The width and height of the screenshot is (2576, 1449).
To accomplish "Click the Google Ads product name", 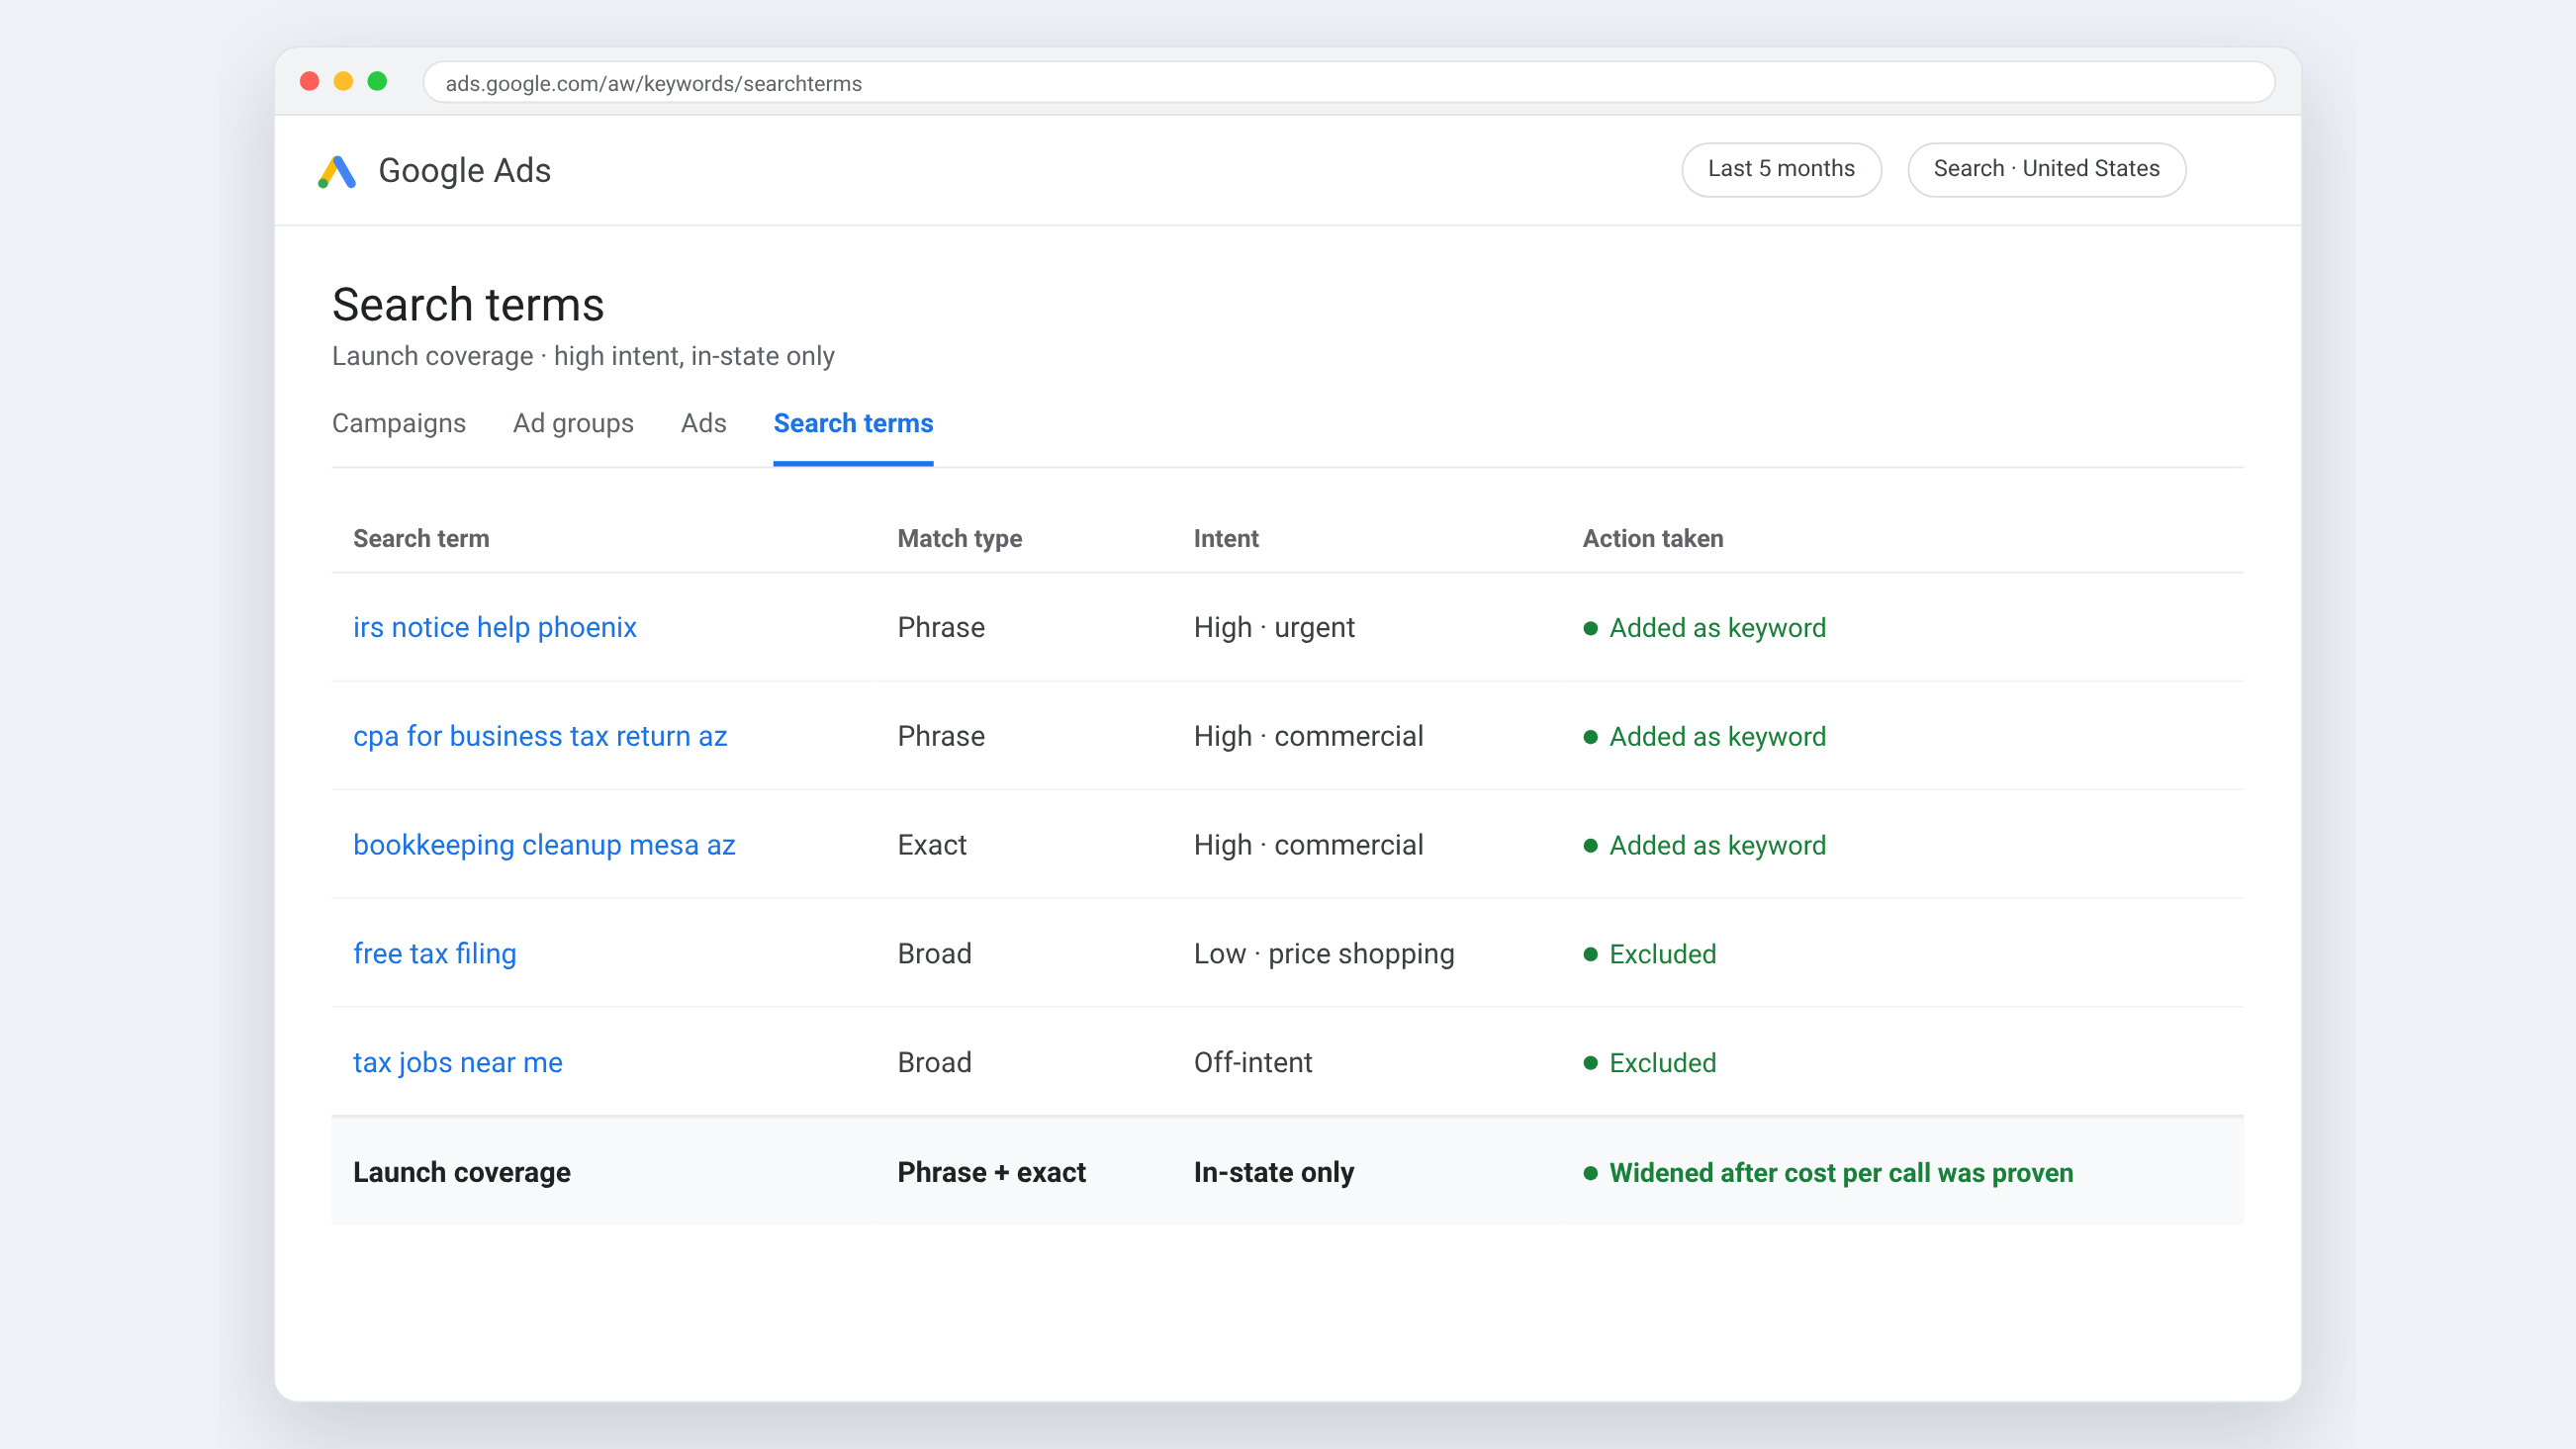I will (x=464, y=170).
